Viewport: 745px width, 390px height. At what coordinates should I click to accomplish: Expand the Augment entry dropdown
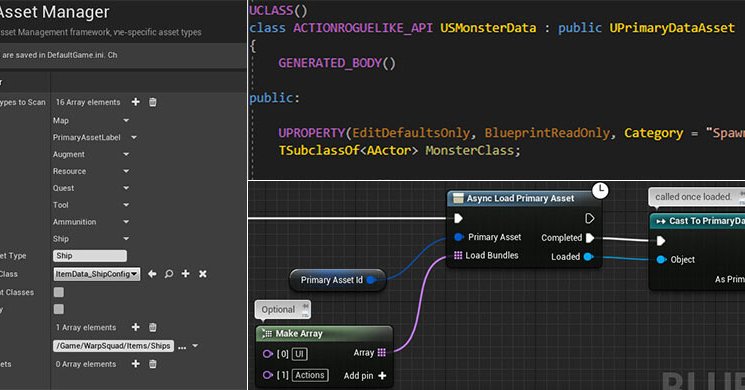point(126,154)
